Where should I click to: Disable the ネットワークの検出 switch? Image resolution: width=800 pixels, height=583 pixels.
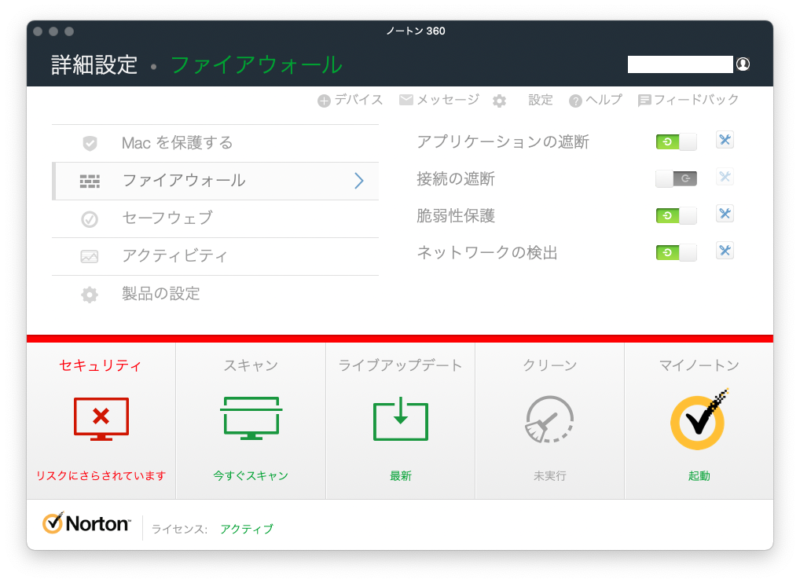click(x=674, y=251)
